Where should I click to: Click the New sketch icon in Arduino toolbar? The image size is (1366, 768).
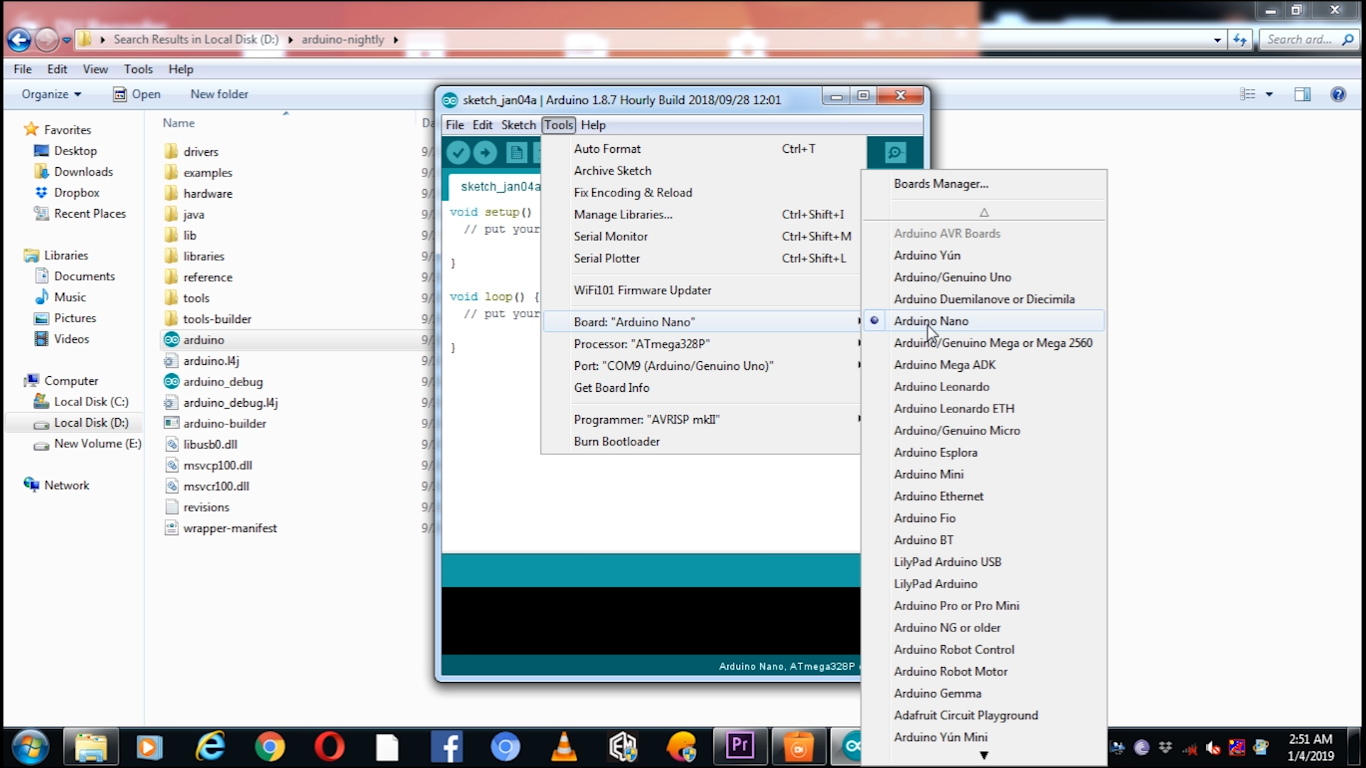[x=516, y=153]
